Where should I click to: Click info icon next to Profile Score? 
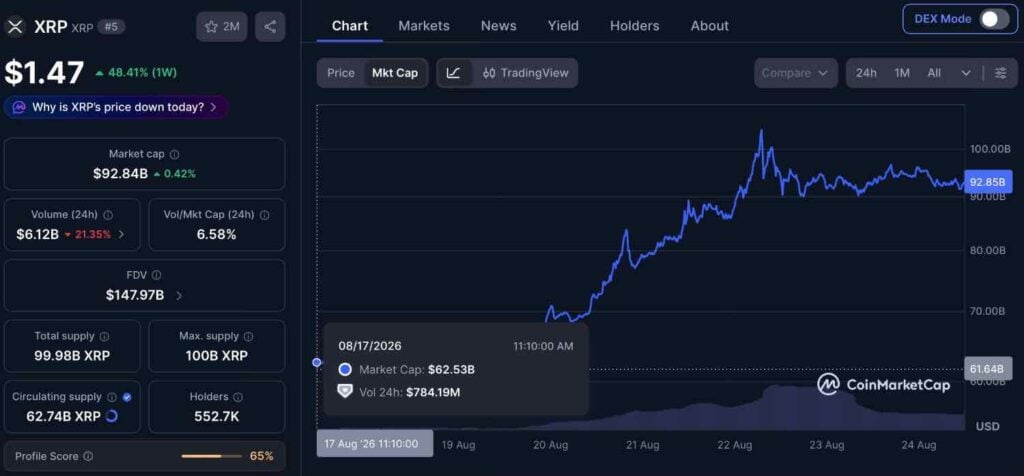coord(88,456)
